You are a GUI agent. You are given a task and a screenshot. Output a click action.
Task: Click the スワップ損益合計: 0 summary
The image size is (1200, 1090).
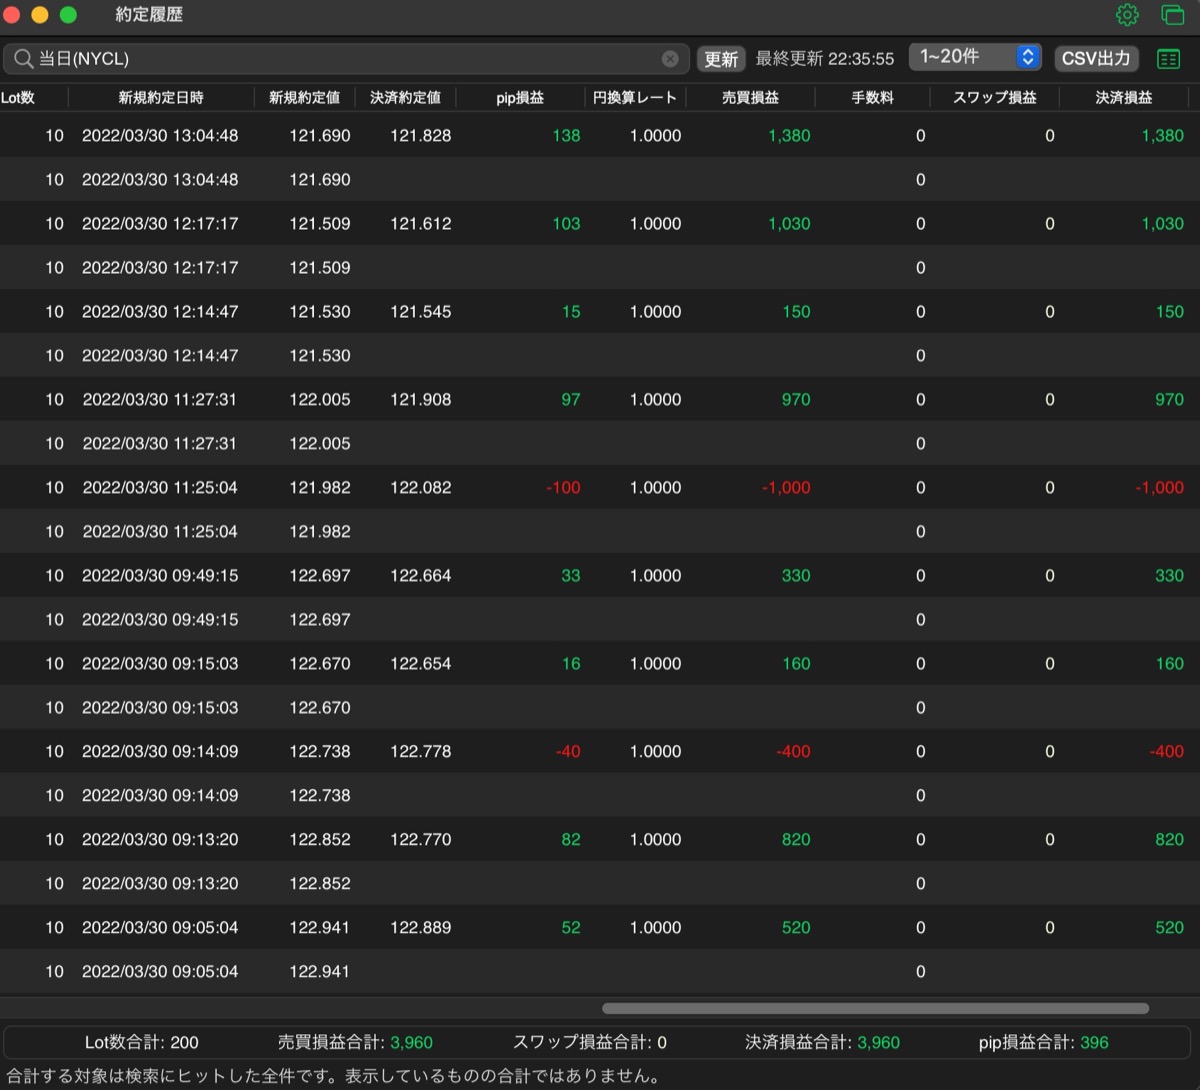pyautogui.click(x=590, y=1042)
